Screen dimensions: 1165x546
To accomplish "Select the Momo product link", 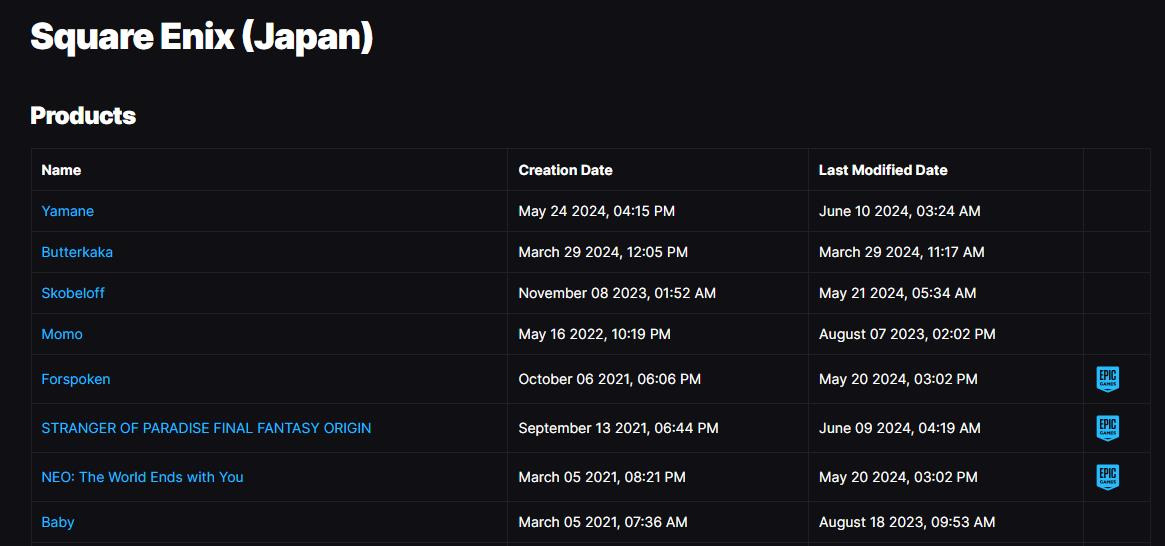I will [62, 334].
